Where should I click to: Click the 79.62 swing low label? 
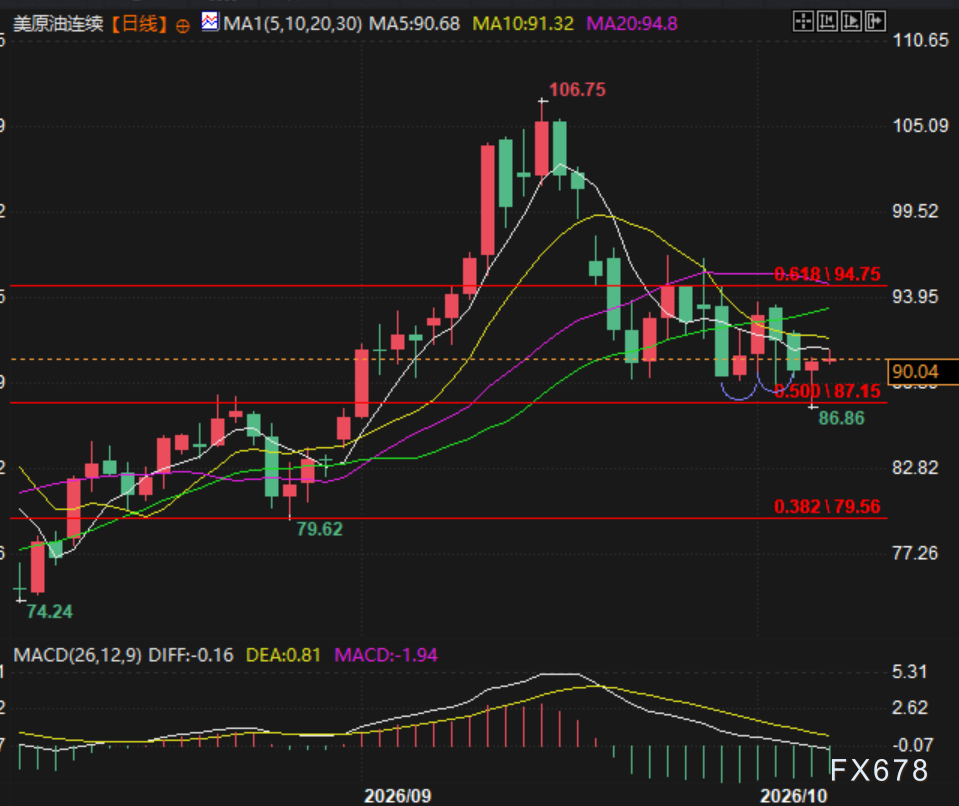pos(319,529)
